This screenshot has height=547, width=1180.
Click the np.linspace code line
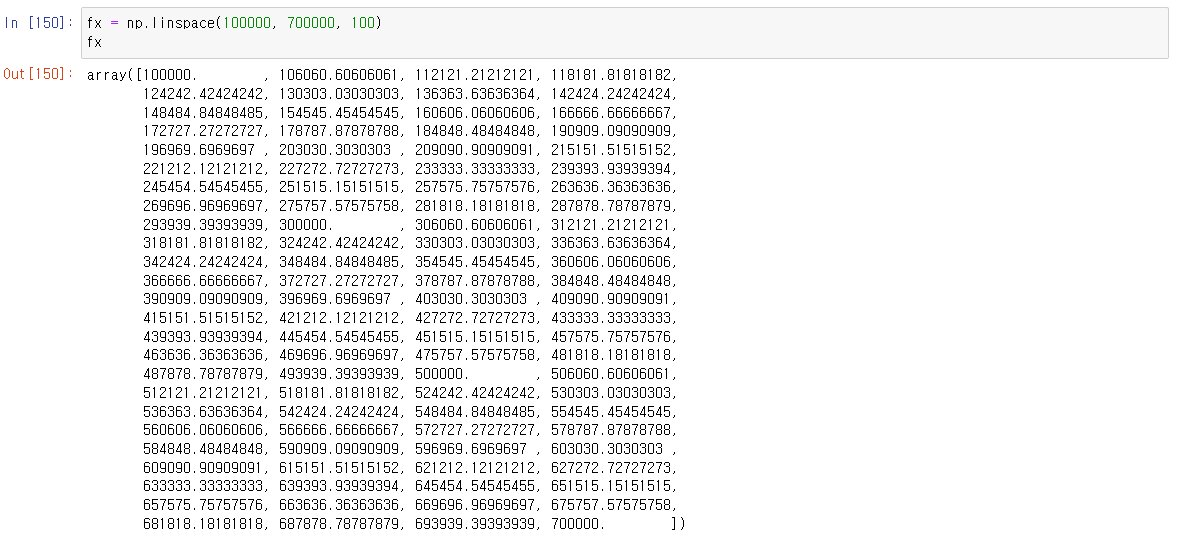point(234,23)
